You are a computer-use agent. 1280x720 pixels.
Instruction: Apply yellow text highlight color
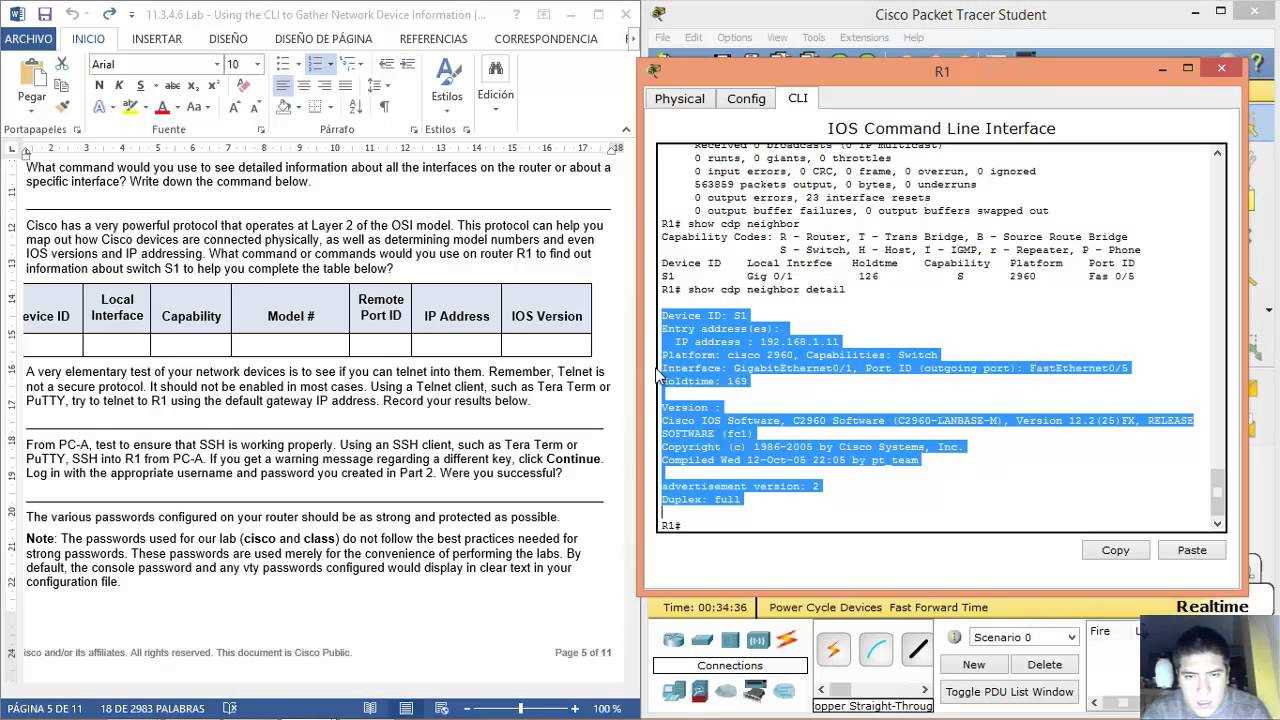[130, 107]
